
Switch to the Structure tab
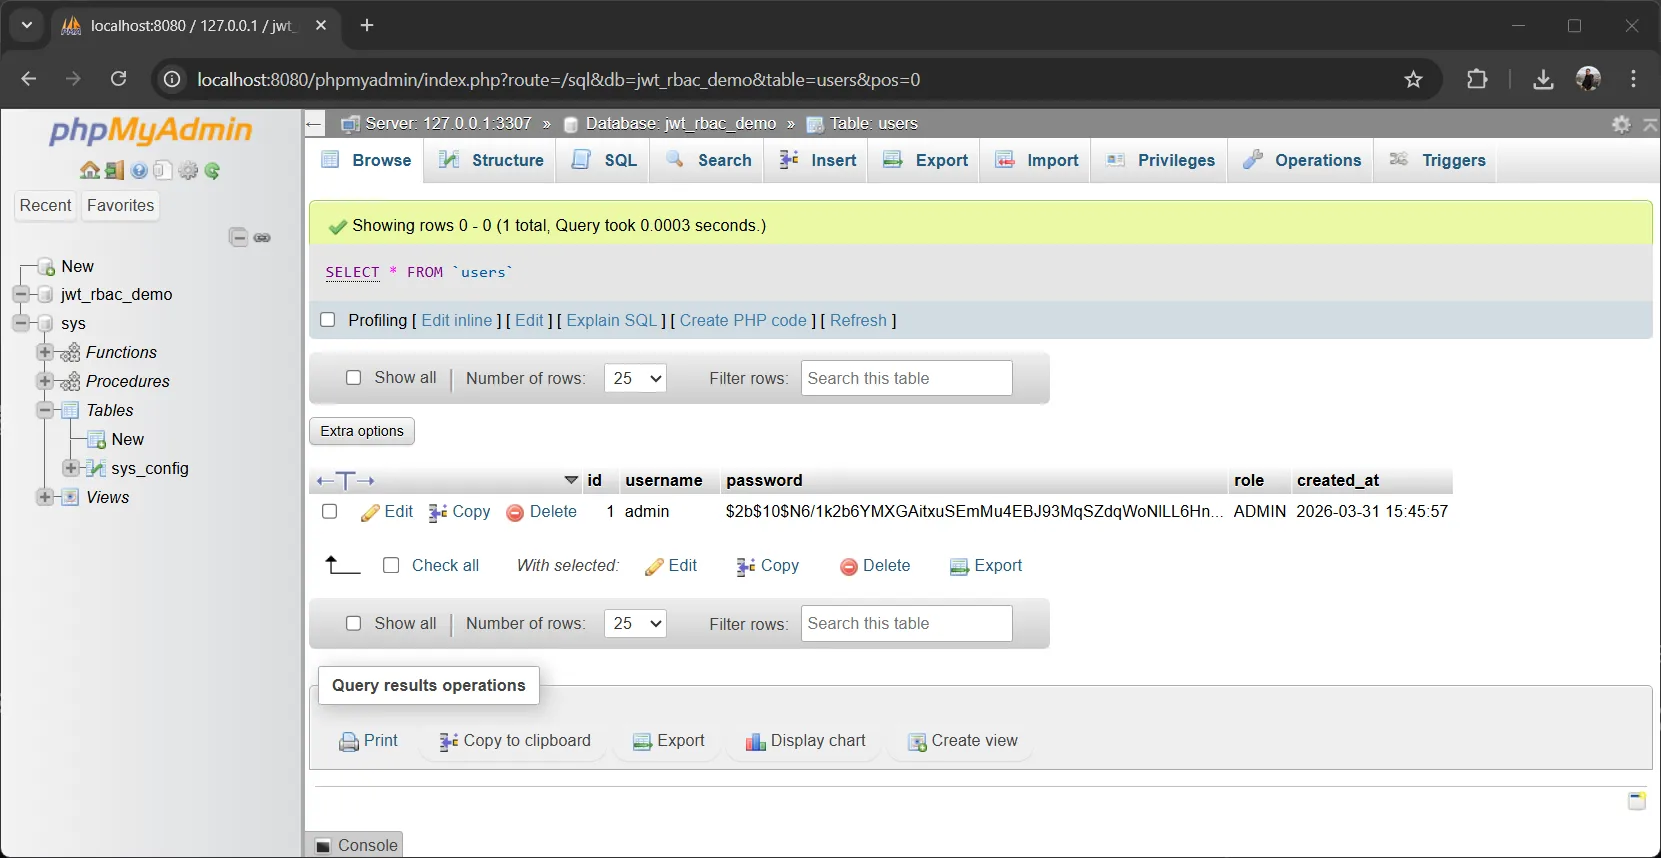tap(492, 160)
